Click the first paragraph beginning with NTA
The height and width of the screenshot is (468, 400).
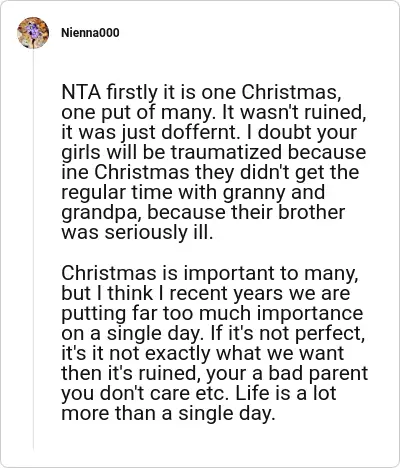click(214, 162)
